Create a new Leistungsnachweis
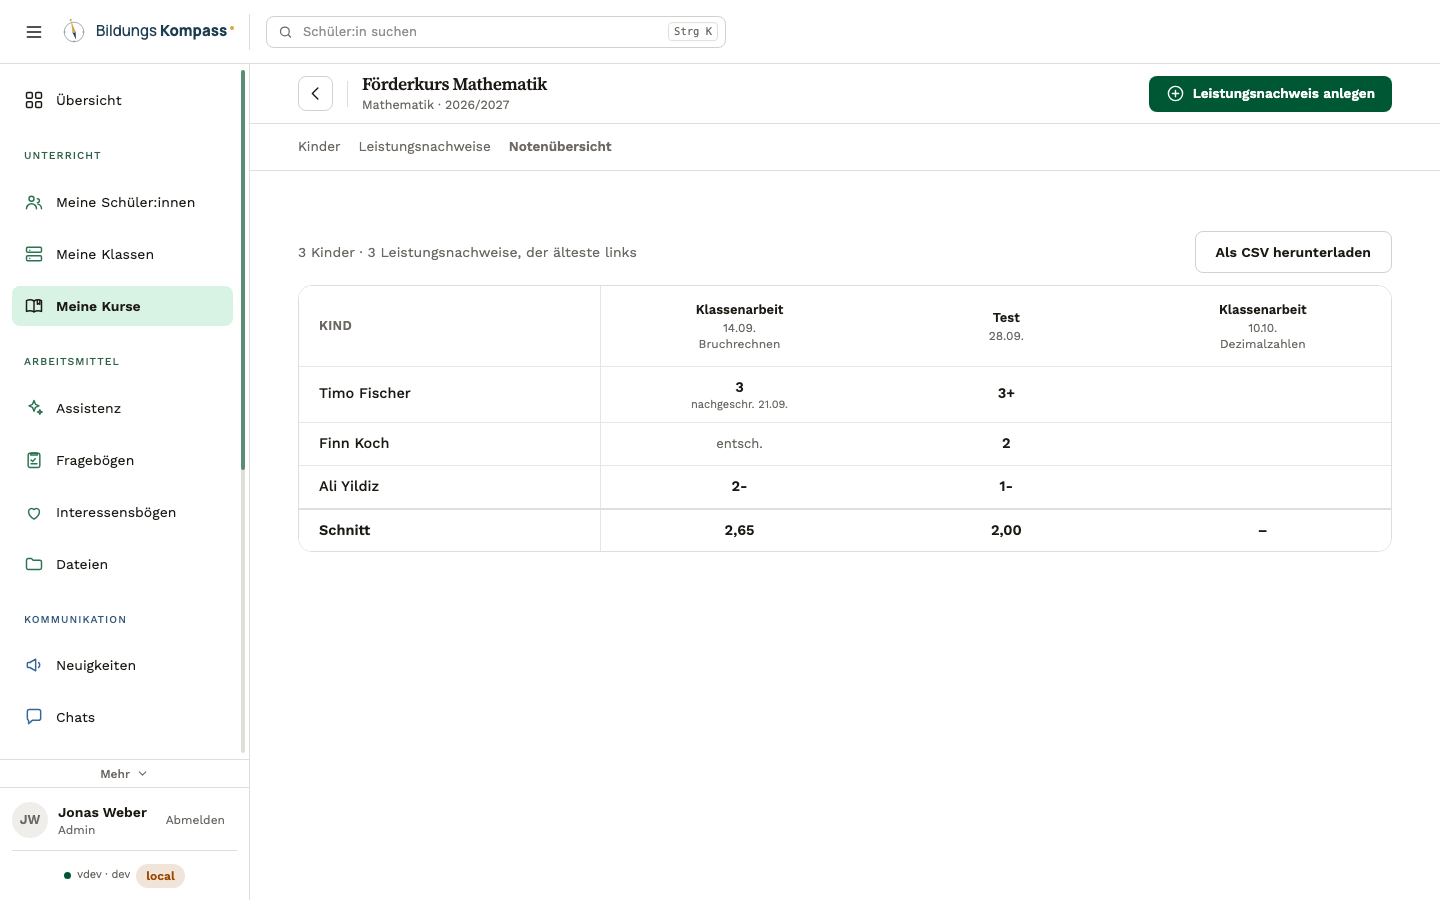This screenshot has width=1440, height=900. 1270,94
